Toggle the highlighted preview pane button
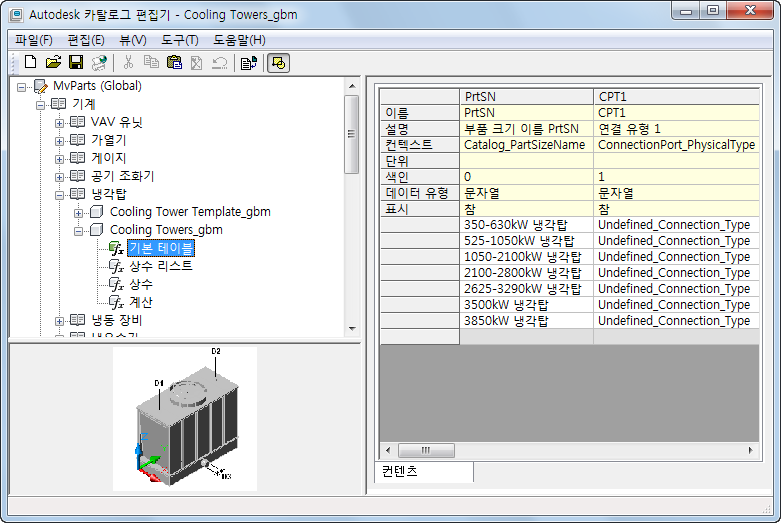The width and height of the screenshot is (781, 523). coord(278,63)
